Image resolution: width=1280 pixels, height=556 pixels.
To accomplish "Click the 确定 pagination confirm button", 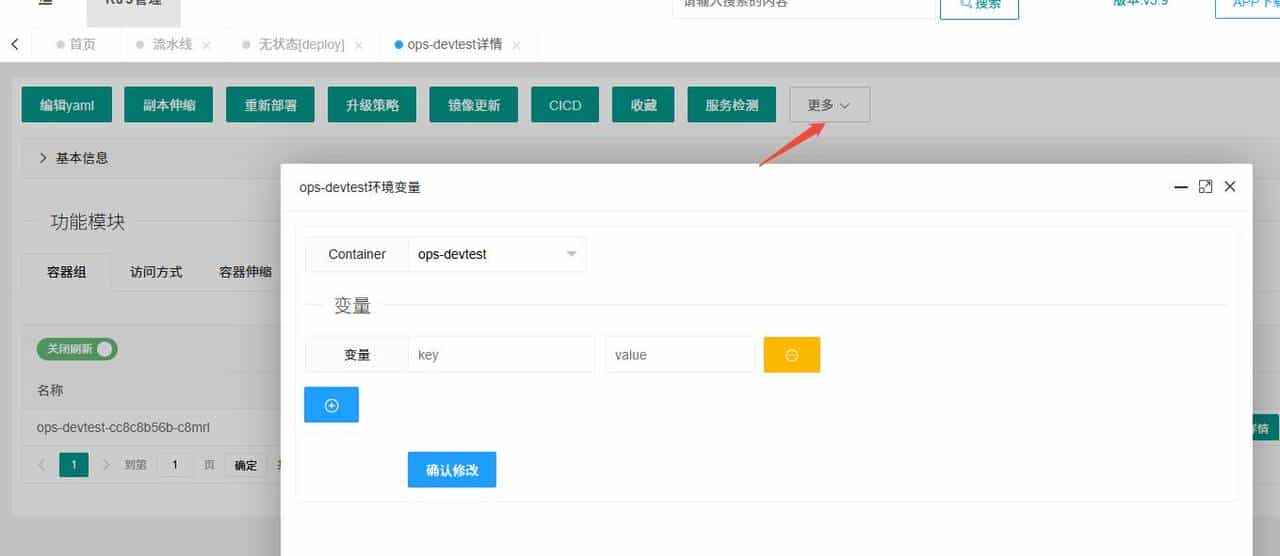I will (246, 465).
